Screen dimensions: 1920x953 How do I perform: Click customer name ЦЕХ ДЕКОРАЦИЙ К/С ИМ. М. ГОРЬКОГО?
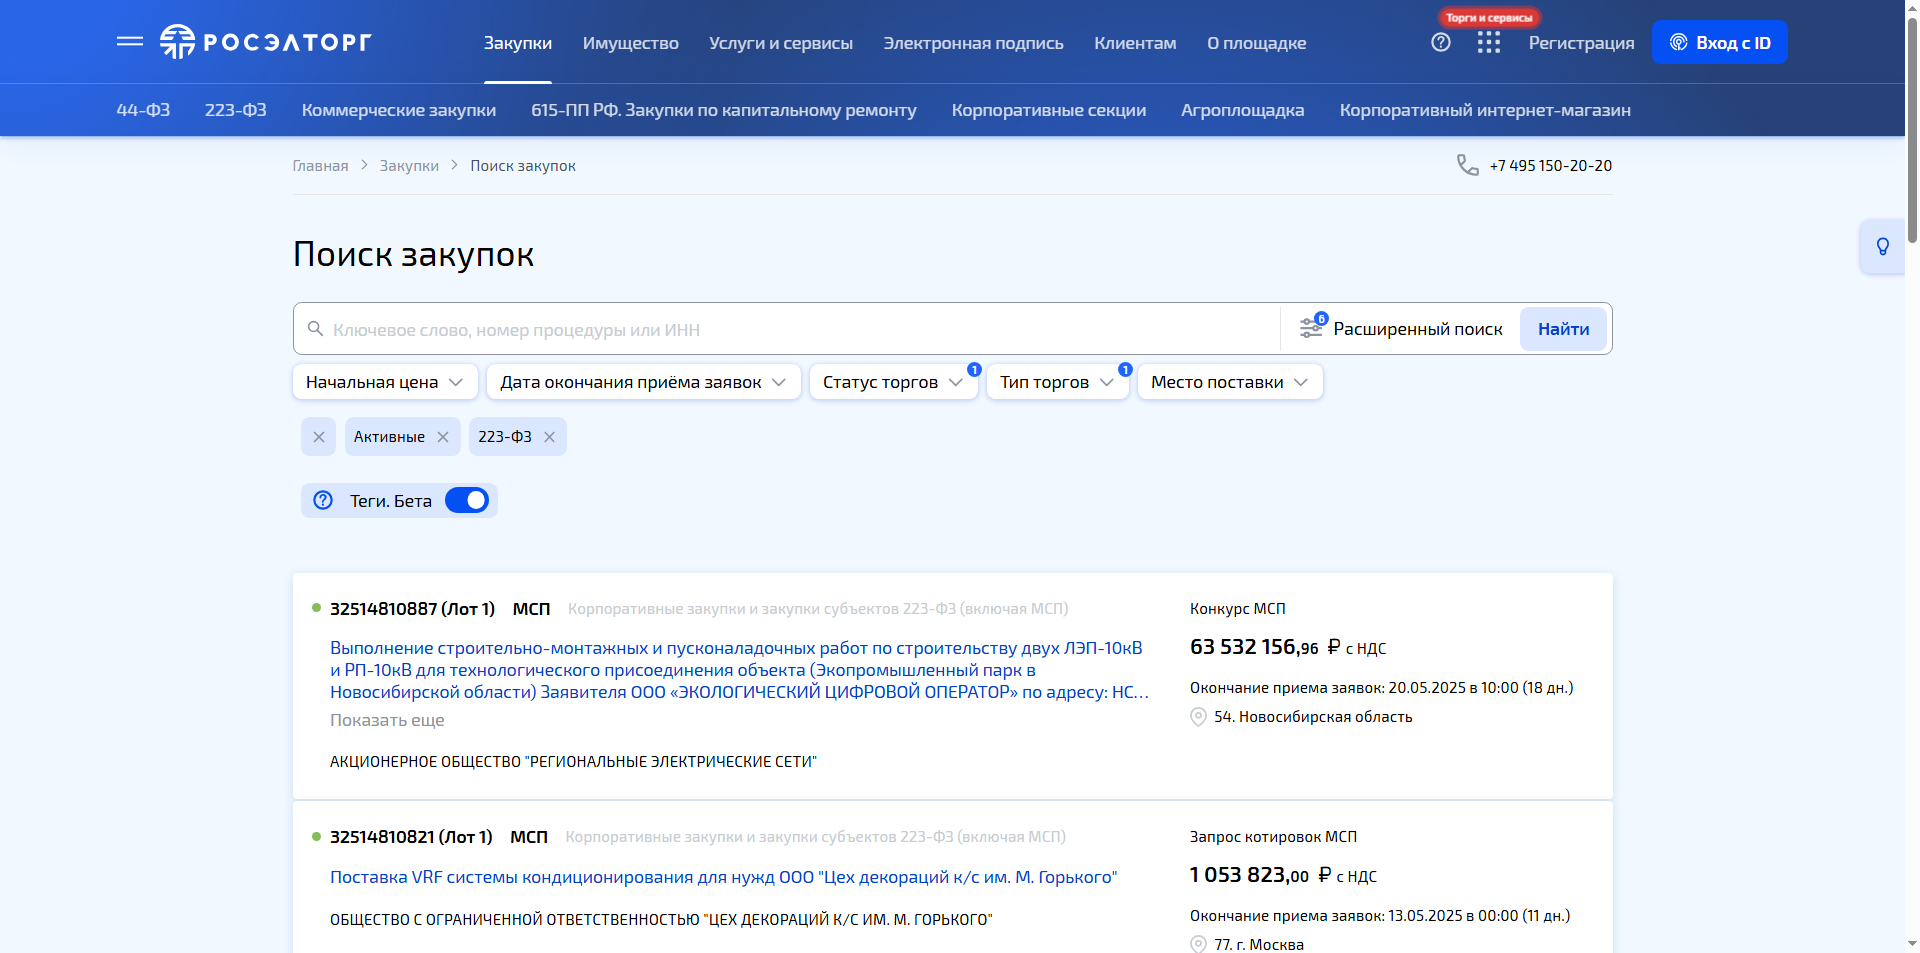tap(661, 920)
